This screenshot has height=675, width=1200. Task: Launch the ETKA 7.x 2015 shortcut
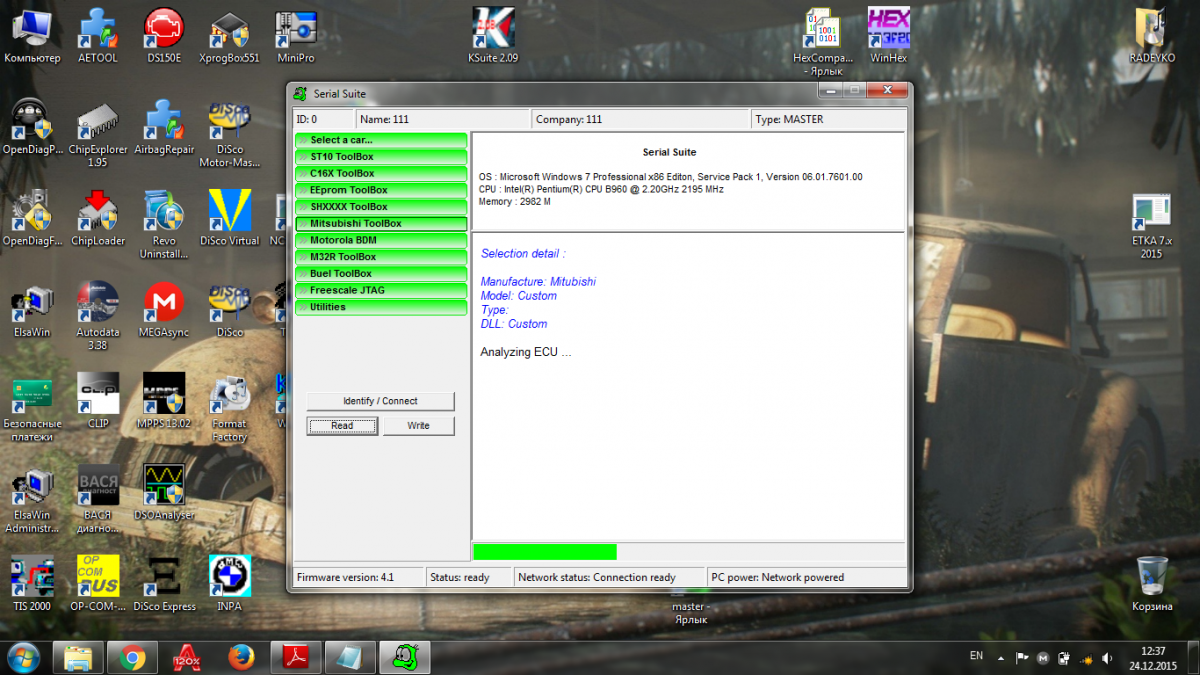(1152, 225)
